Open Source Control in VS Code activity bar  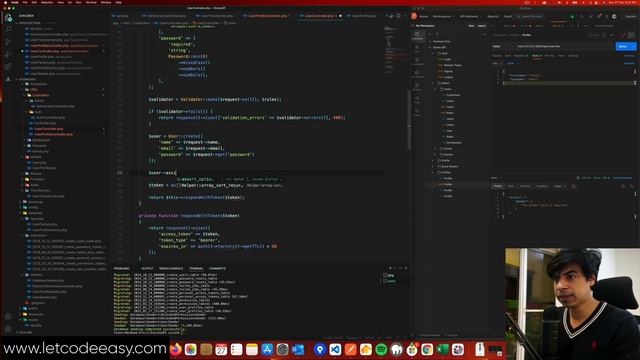[x=8, y=42]
